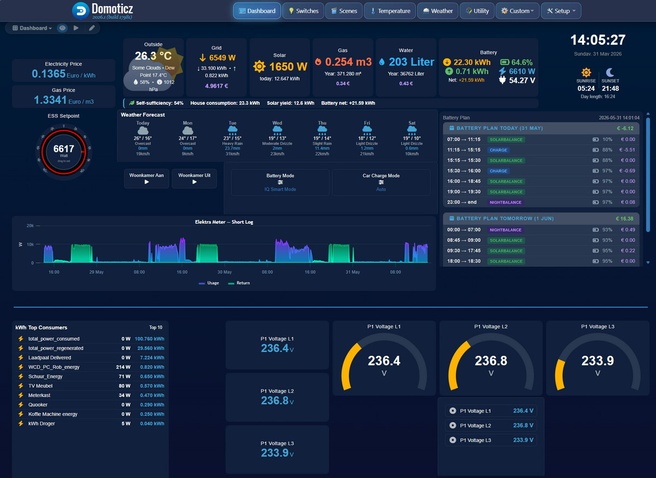This screenshot has height=478, width=656.
Task: Open Battery Mode selector showing IQ Smart Mode
Action: [x=280, y=183]
